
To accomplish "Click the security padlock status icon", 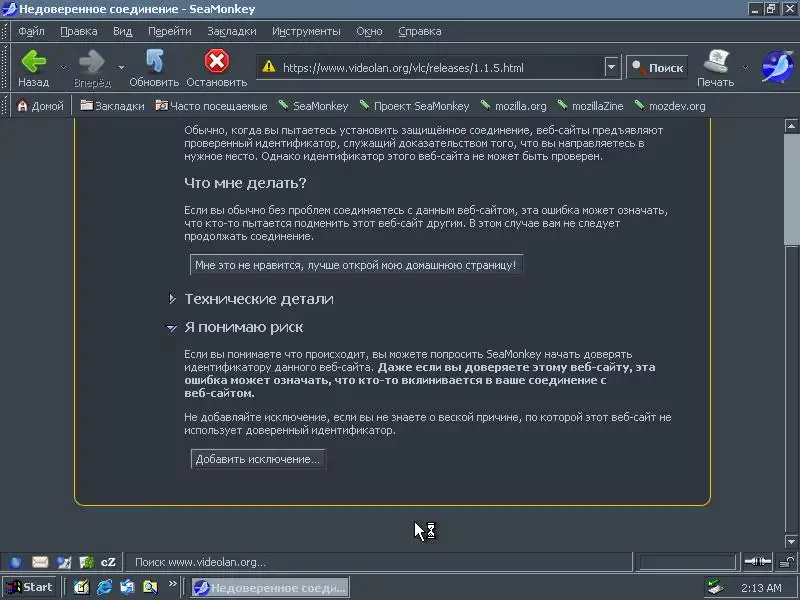I will 787,562.
